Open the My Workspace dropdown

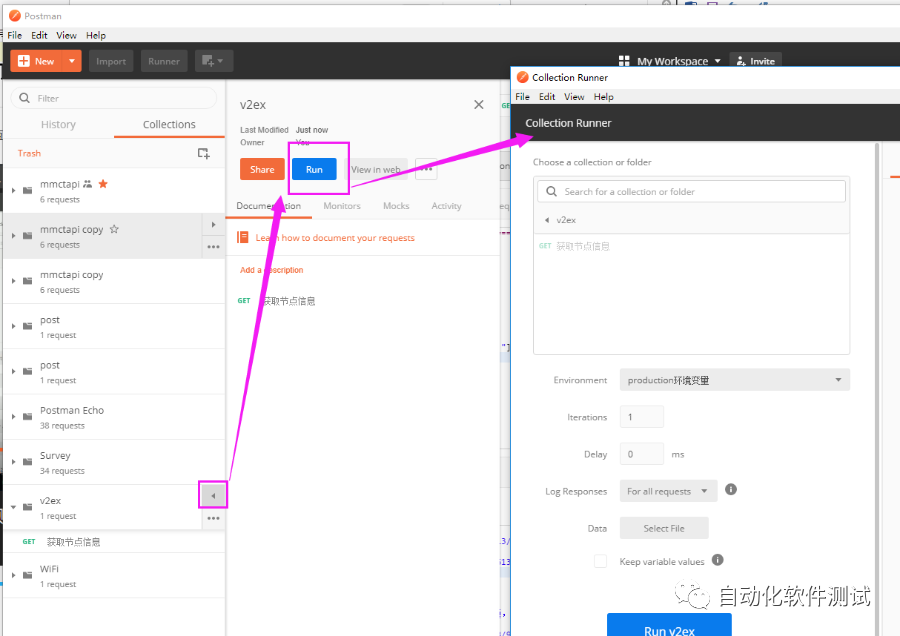tap(669, 61)
